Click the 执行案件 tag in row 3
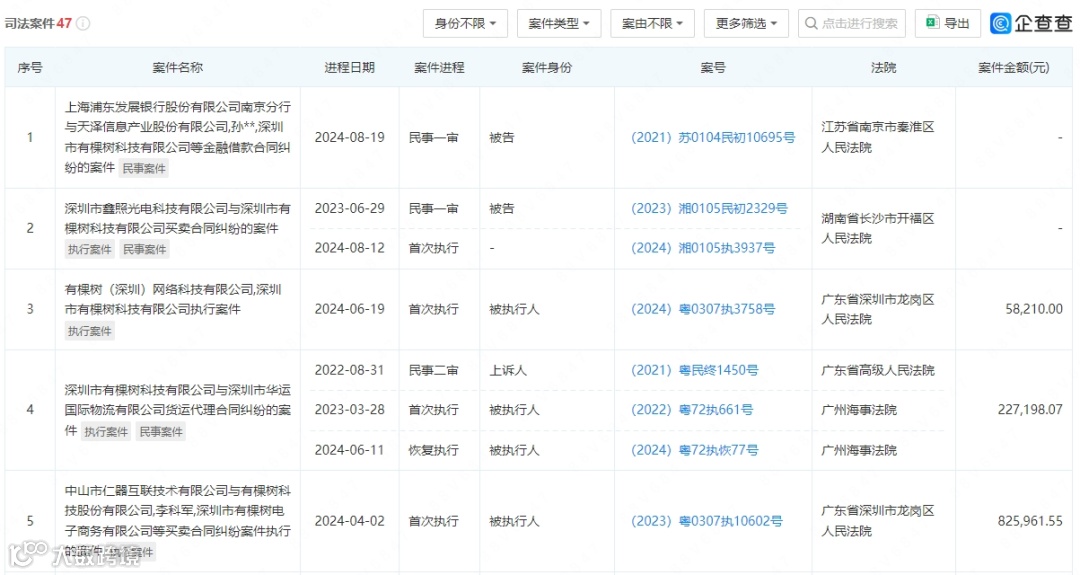The width and height of the screenshot is (1080, 575). [x=89, y=331]
